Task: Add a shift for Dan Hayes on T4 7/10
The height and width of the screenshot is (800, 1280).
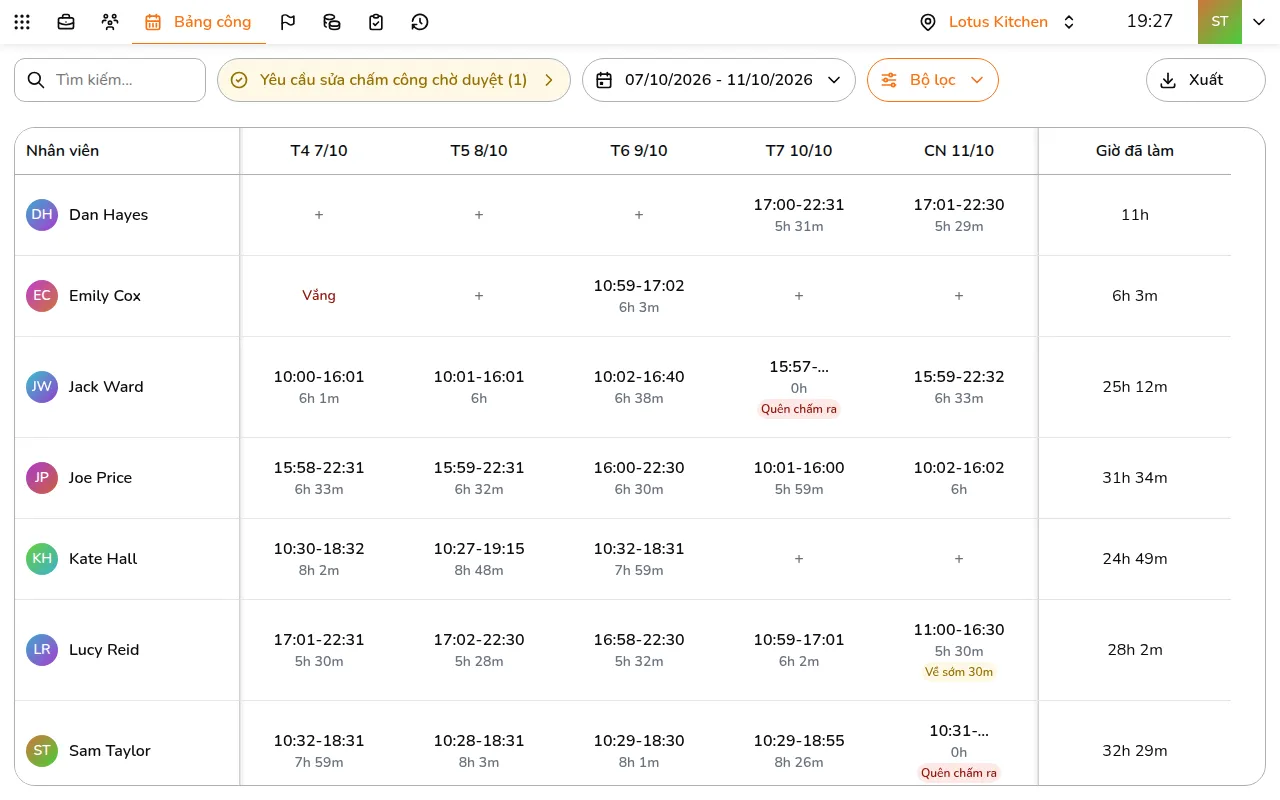Action: tap(319, 215)
